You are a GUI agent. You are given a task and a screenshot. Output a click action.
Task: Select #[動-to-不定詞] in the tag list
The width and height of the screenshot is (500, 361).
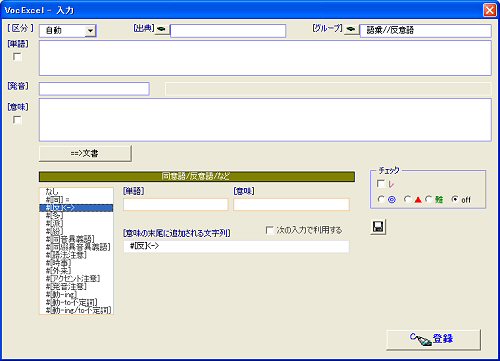click(x=76, y=302)
